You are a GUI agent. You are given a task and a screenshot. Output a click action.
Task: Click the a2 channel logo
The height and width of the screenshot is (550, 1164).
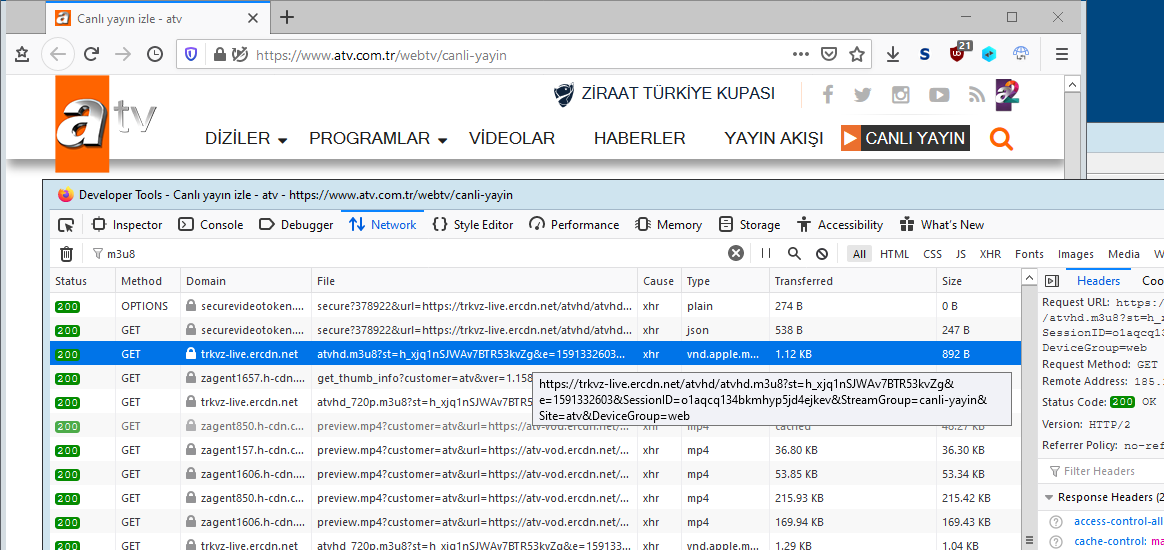point(1008,95)
